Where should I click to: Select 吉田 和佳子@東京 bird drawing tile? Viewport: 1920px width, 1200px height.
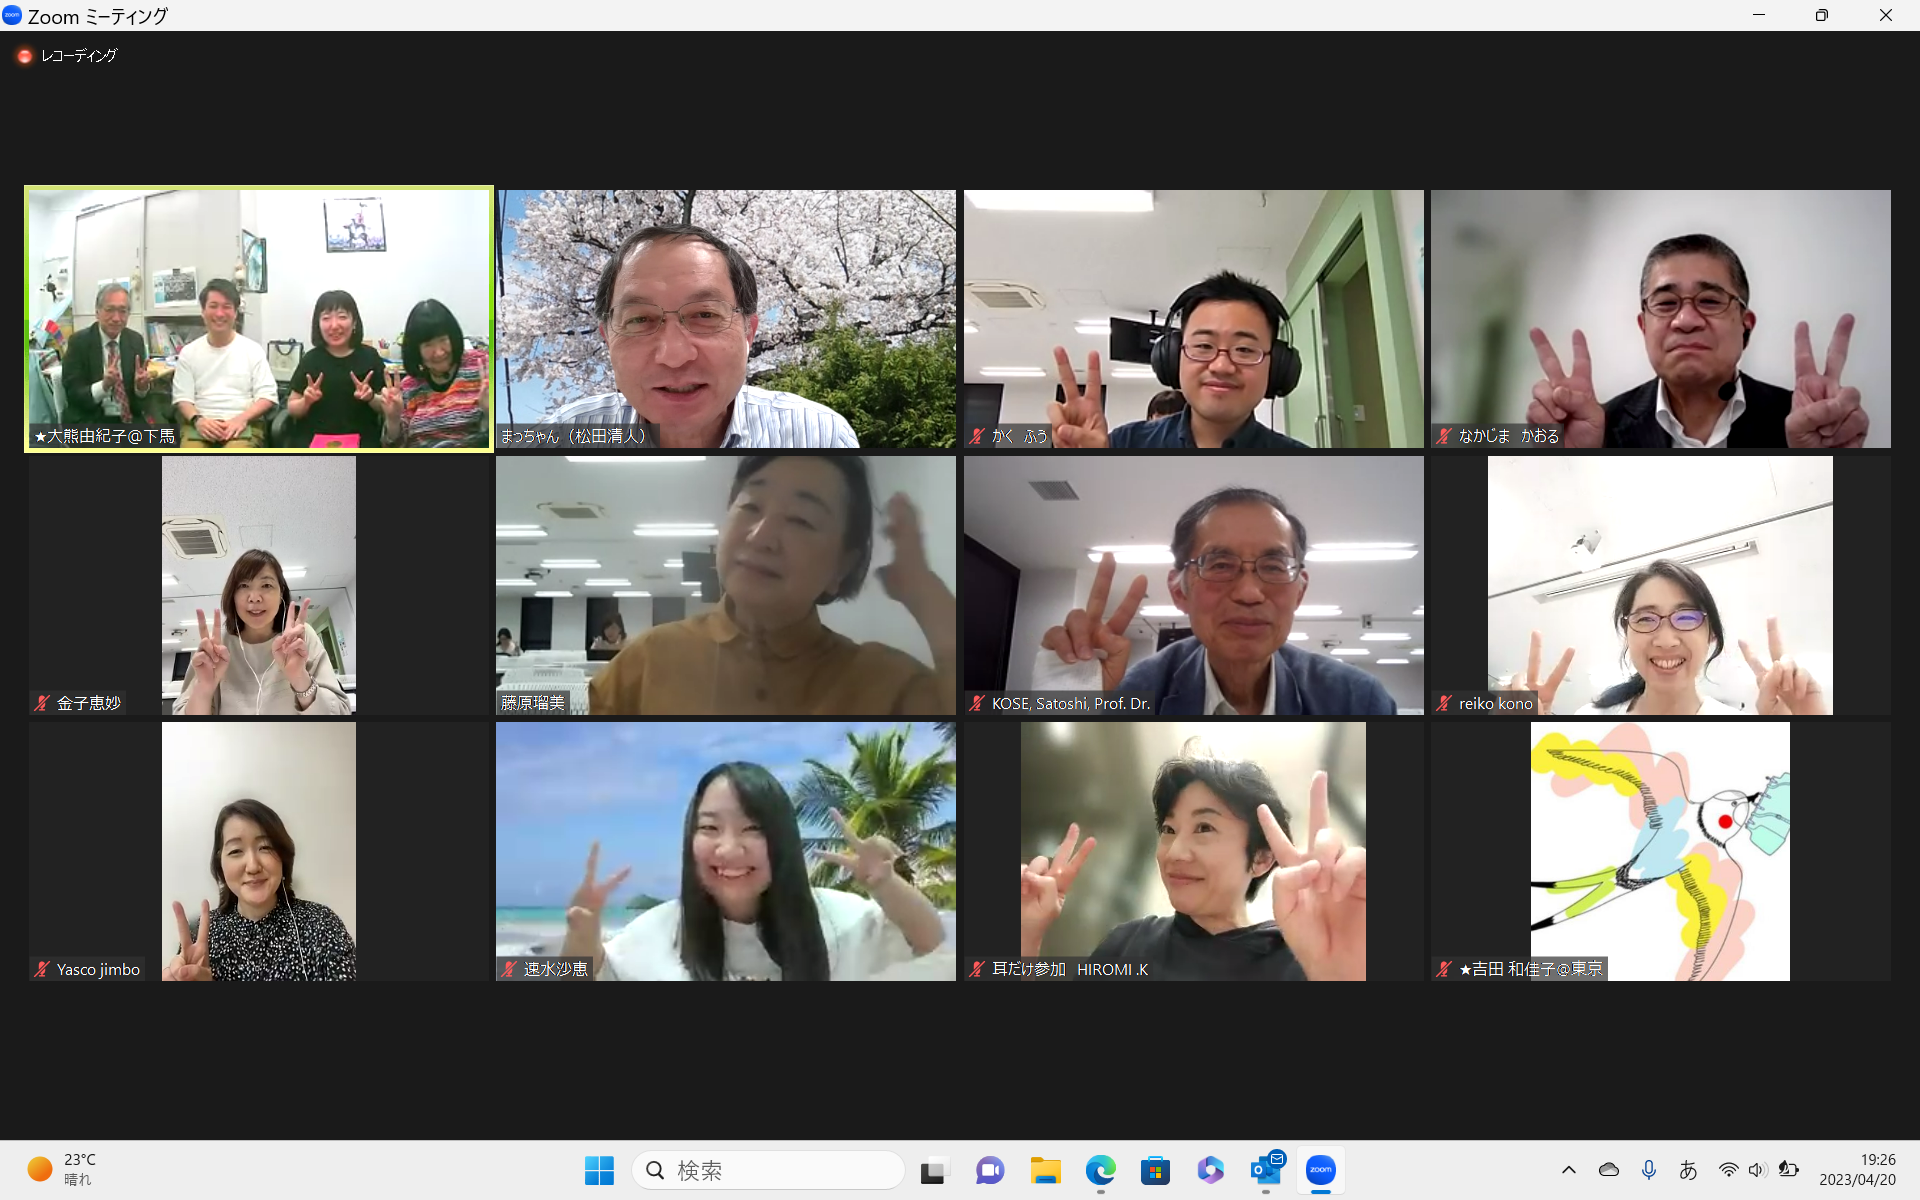(1660, 851)
